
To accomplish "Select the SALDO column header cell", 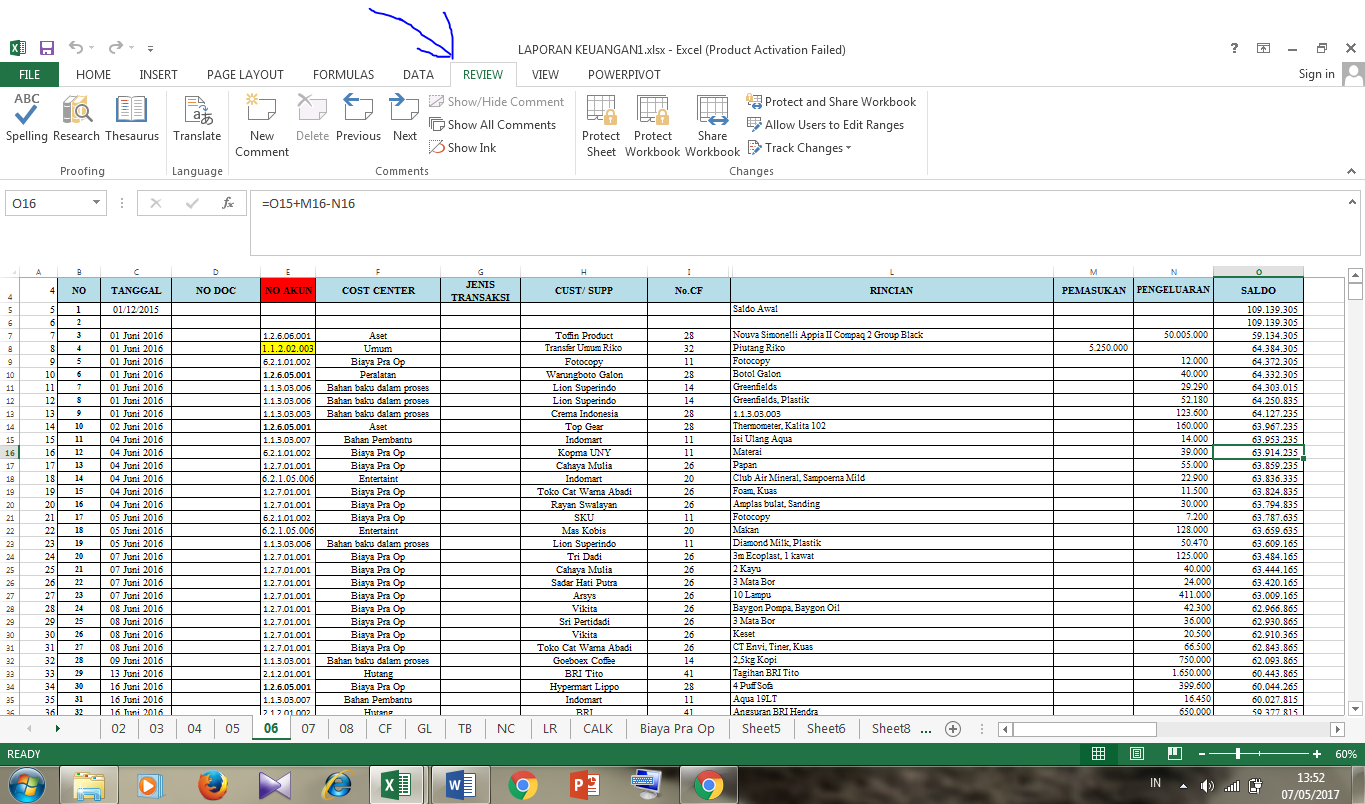I will (1258, 291).
